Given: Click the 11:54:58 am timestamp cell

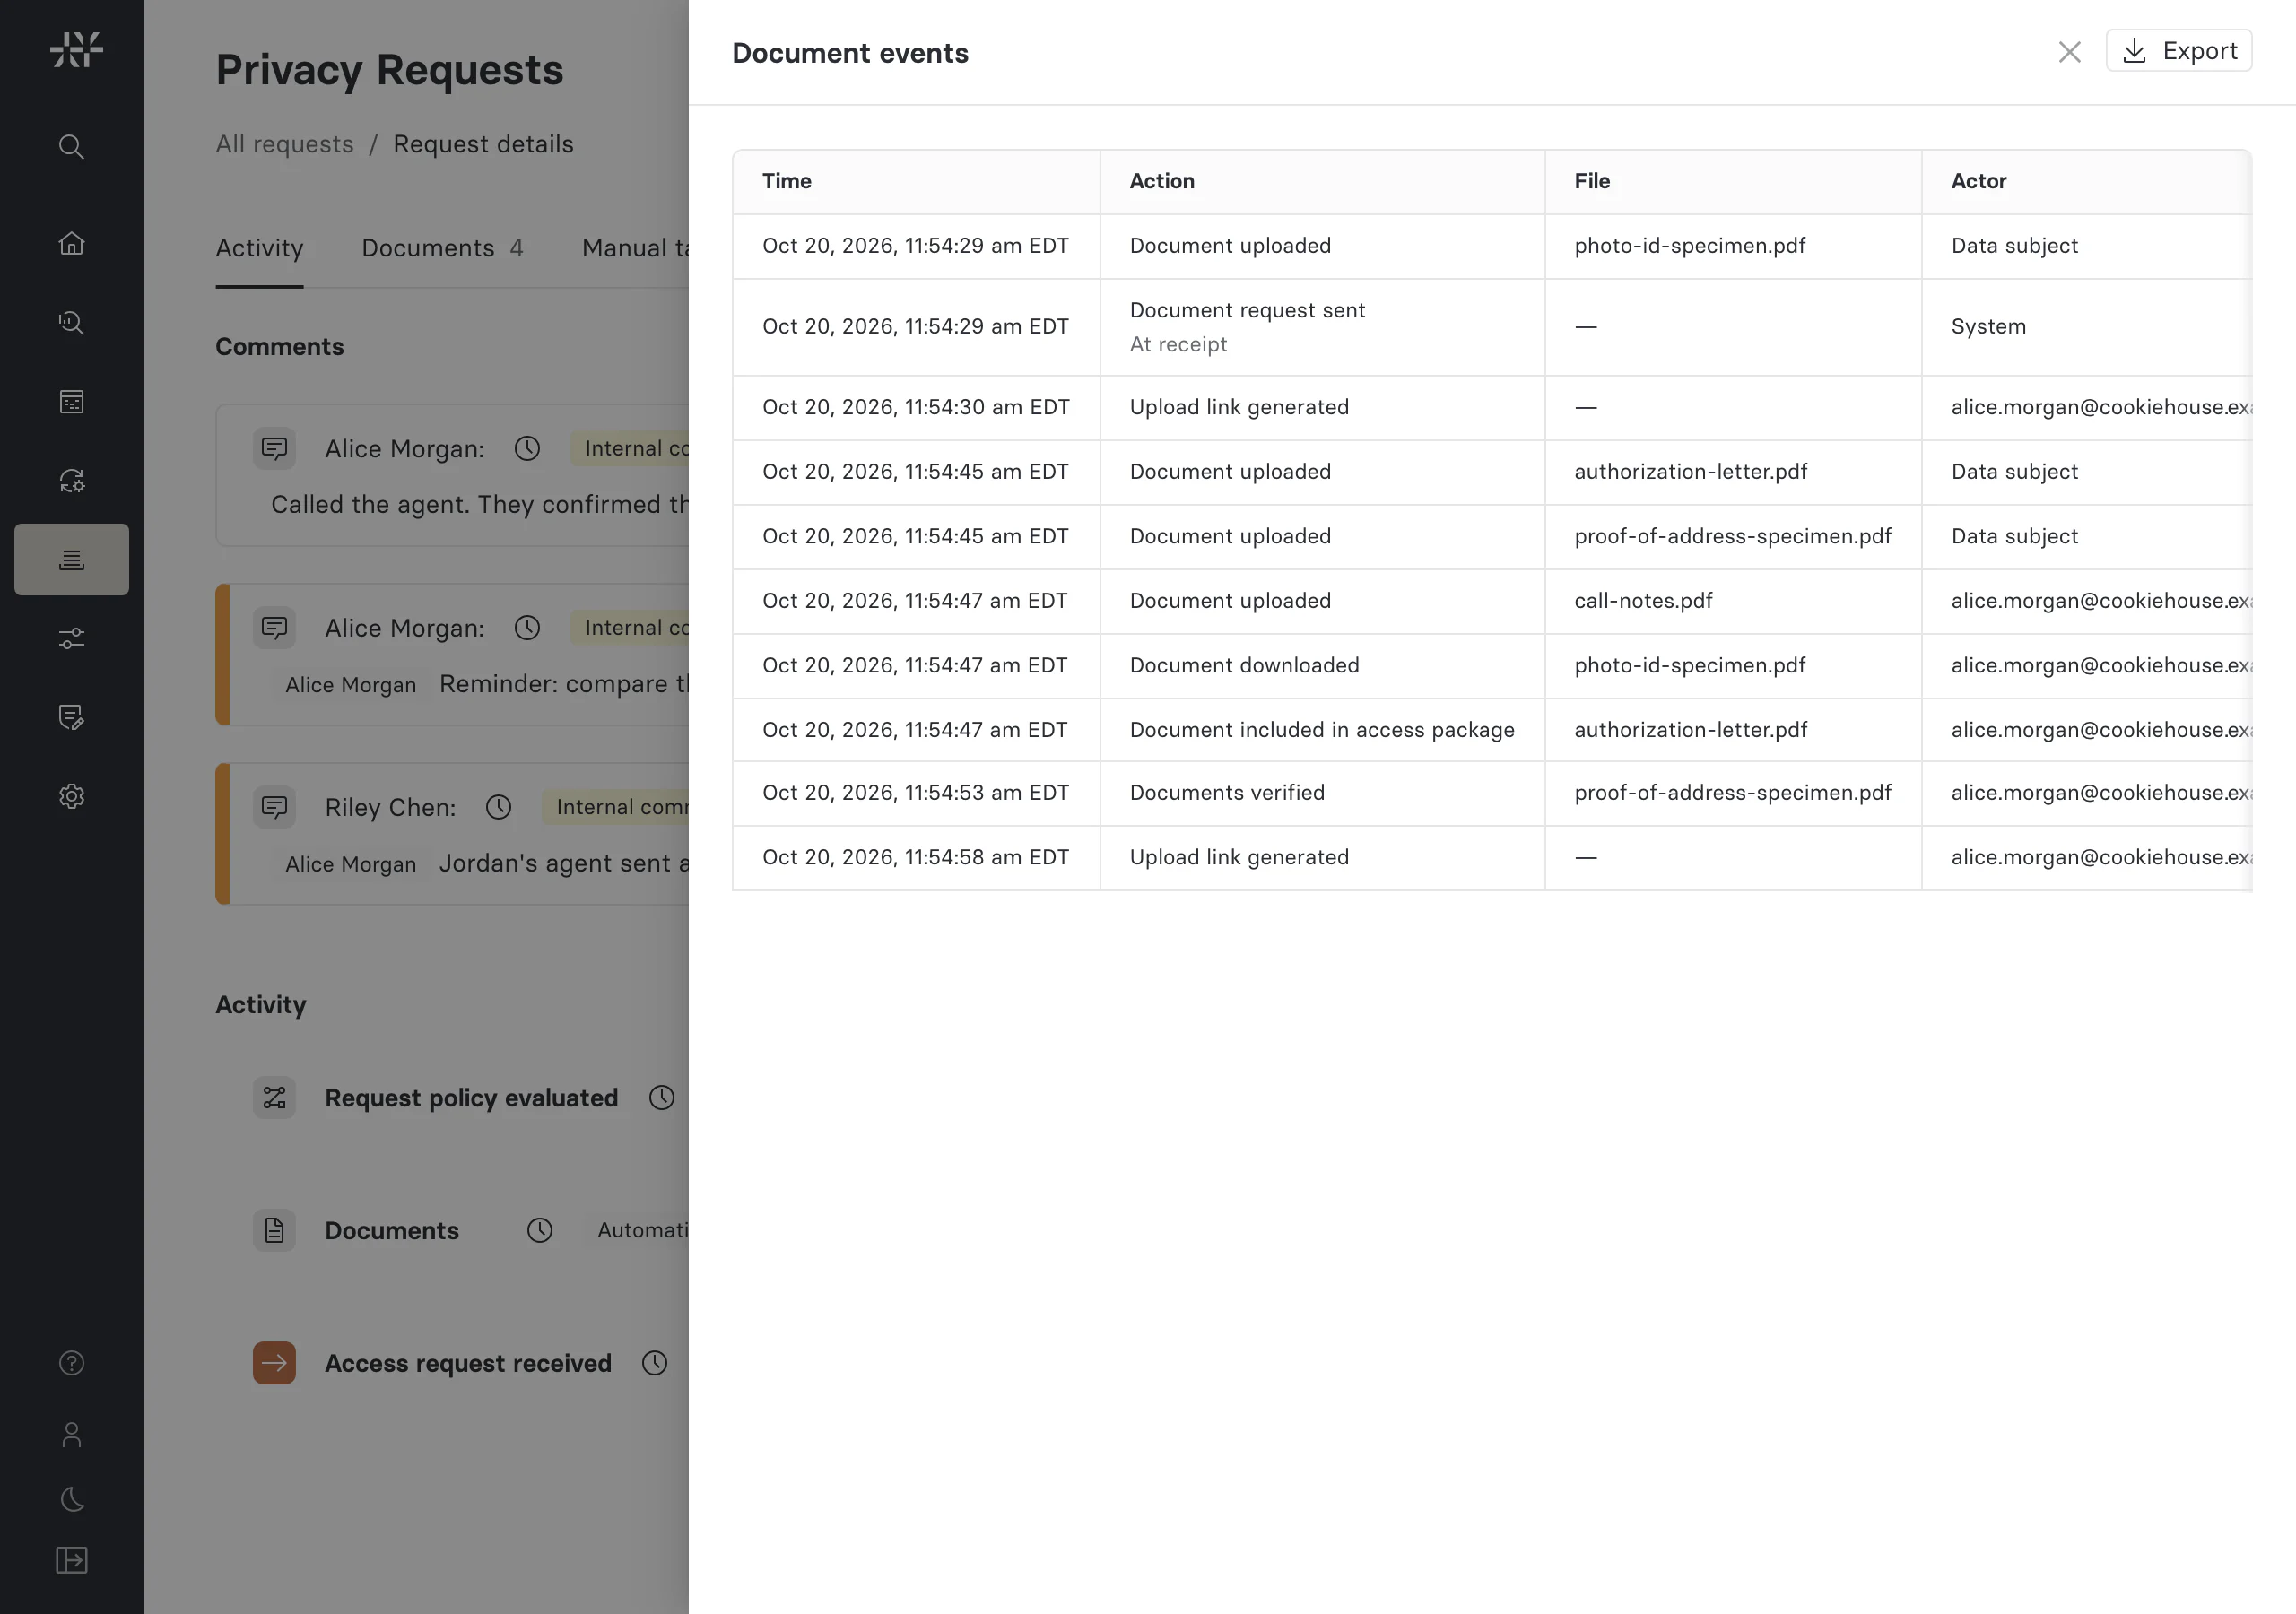Looking at the screenshot, I should pyautogui.click(x=916, y=858).
